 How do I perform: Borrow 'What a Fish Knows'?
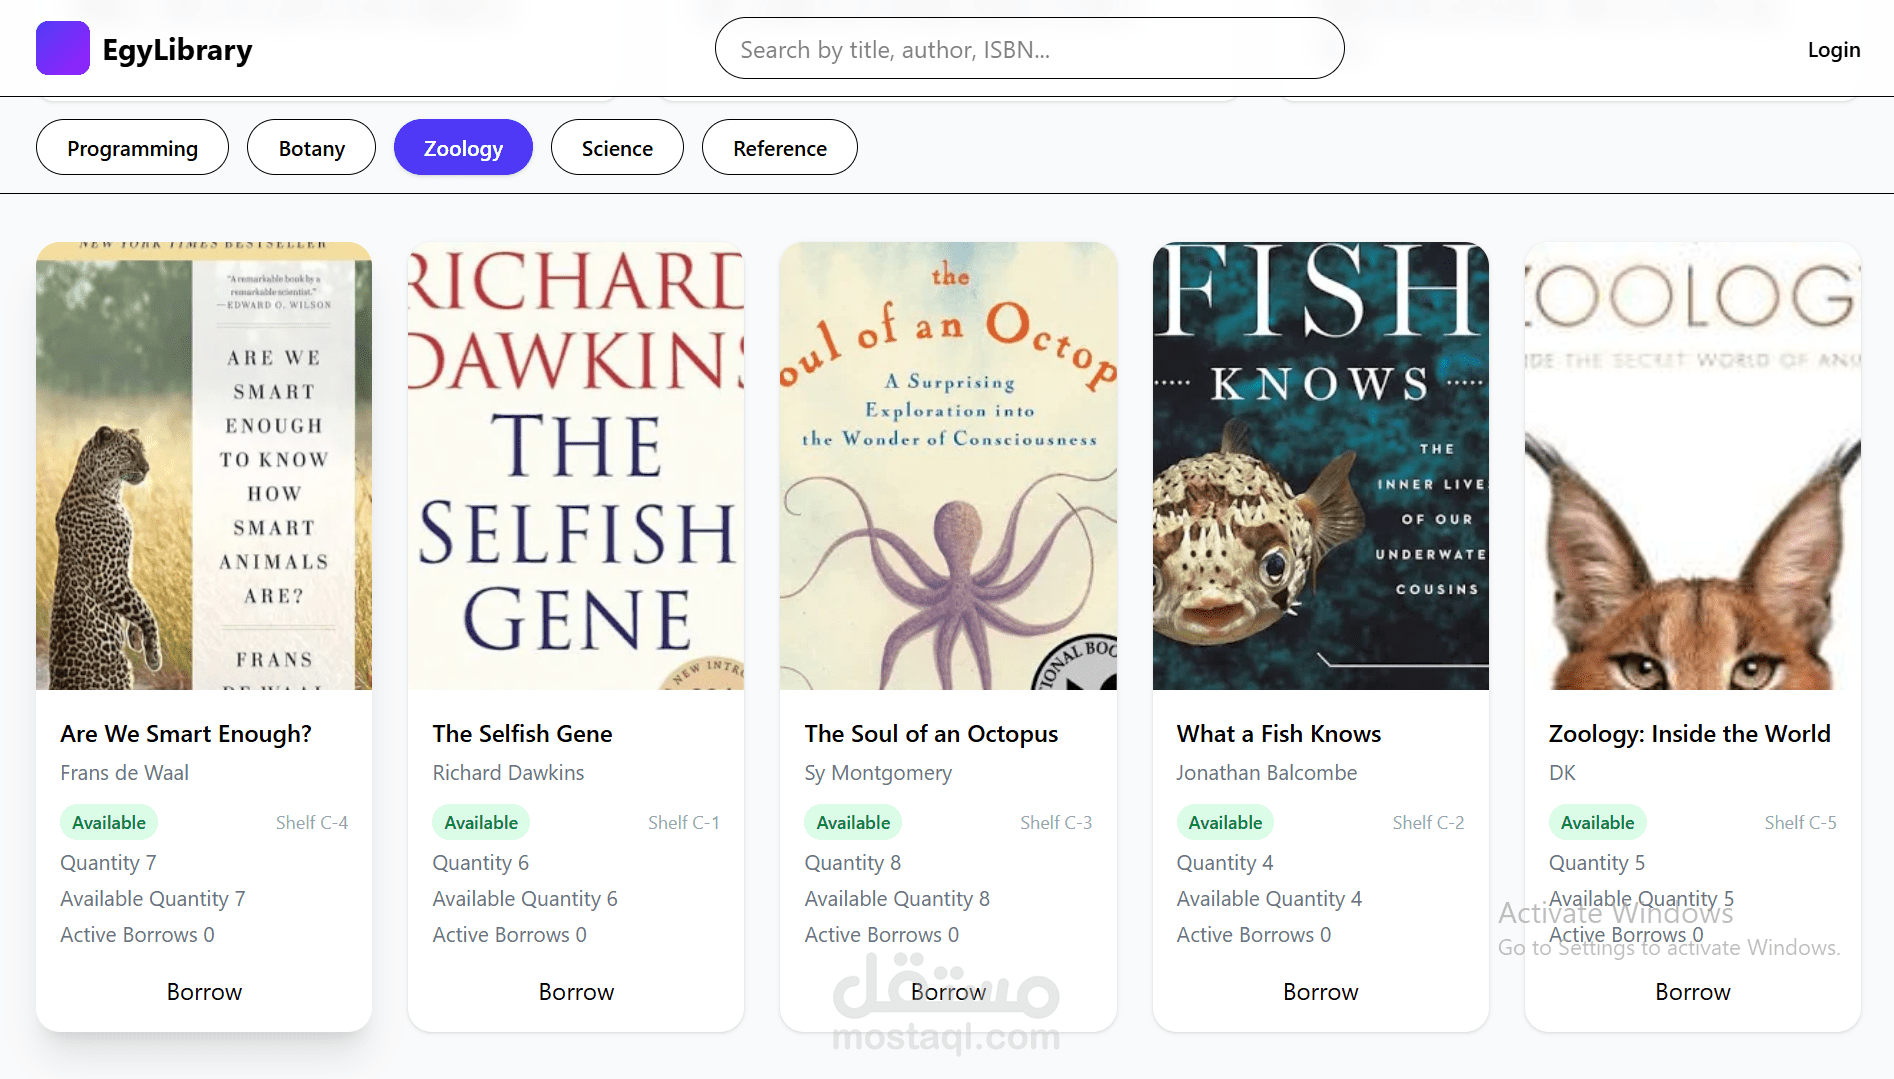coord(1320,991)
